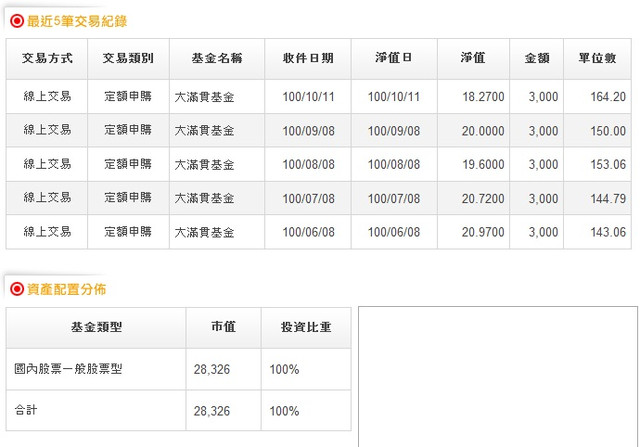The image size is (640, 447).
Task: Click the 淨值日 column header
Action: (x=394, y=58)
